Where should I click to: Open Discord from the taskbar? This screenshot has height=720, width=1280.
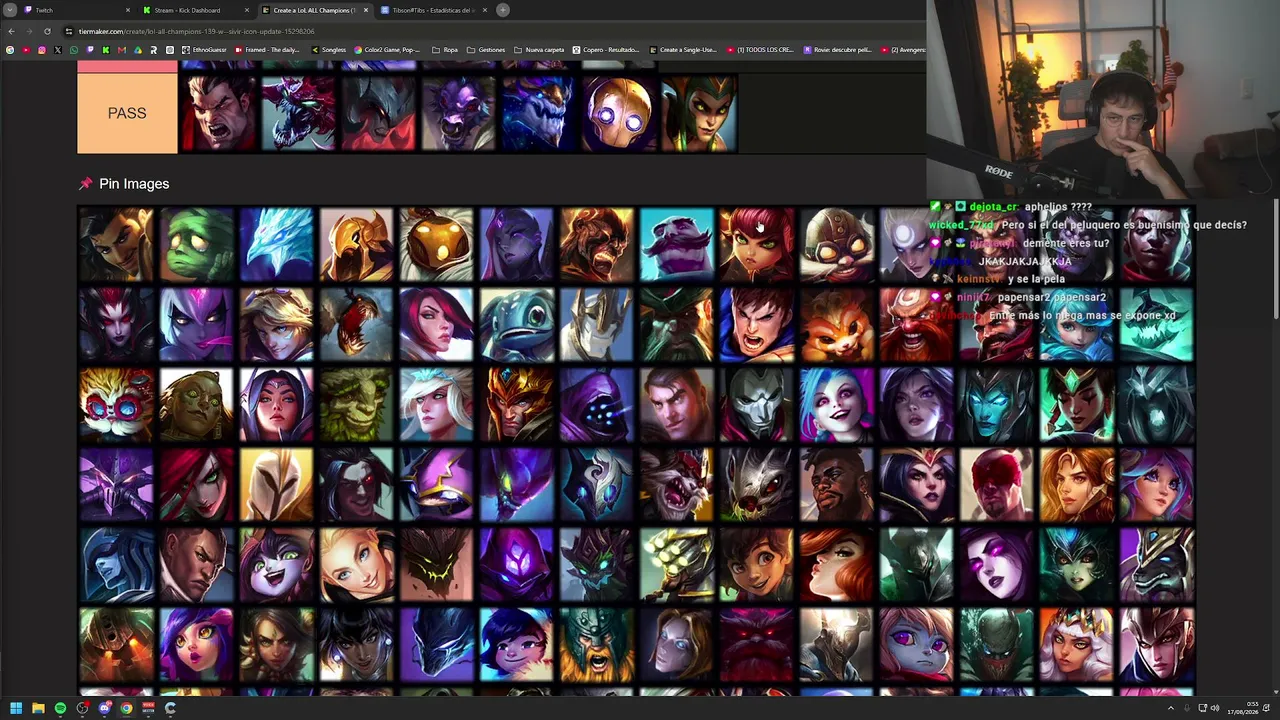coord(104,708)
